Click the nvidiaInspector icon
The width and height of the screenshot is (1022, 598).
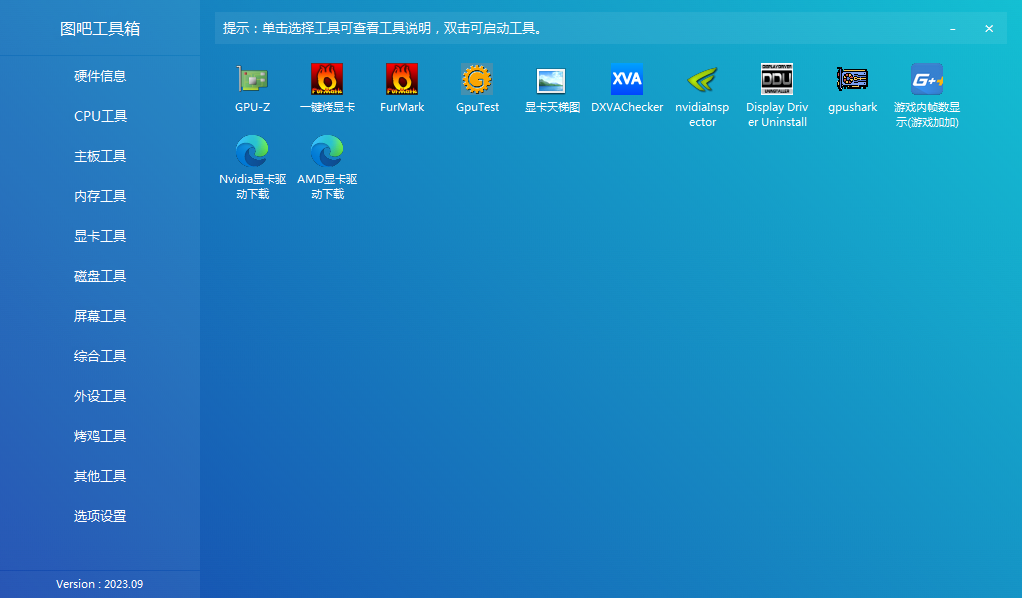(702, 80)
